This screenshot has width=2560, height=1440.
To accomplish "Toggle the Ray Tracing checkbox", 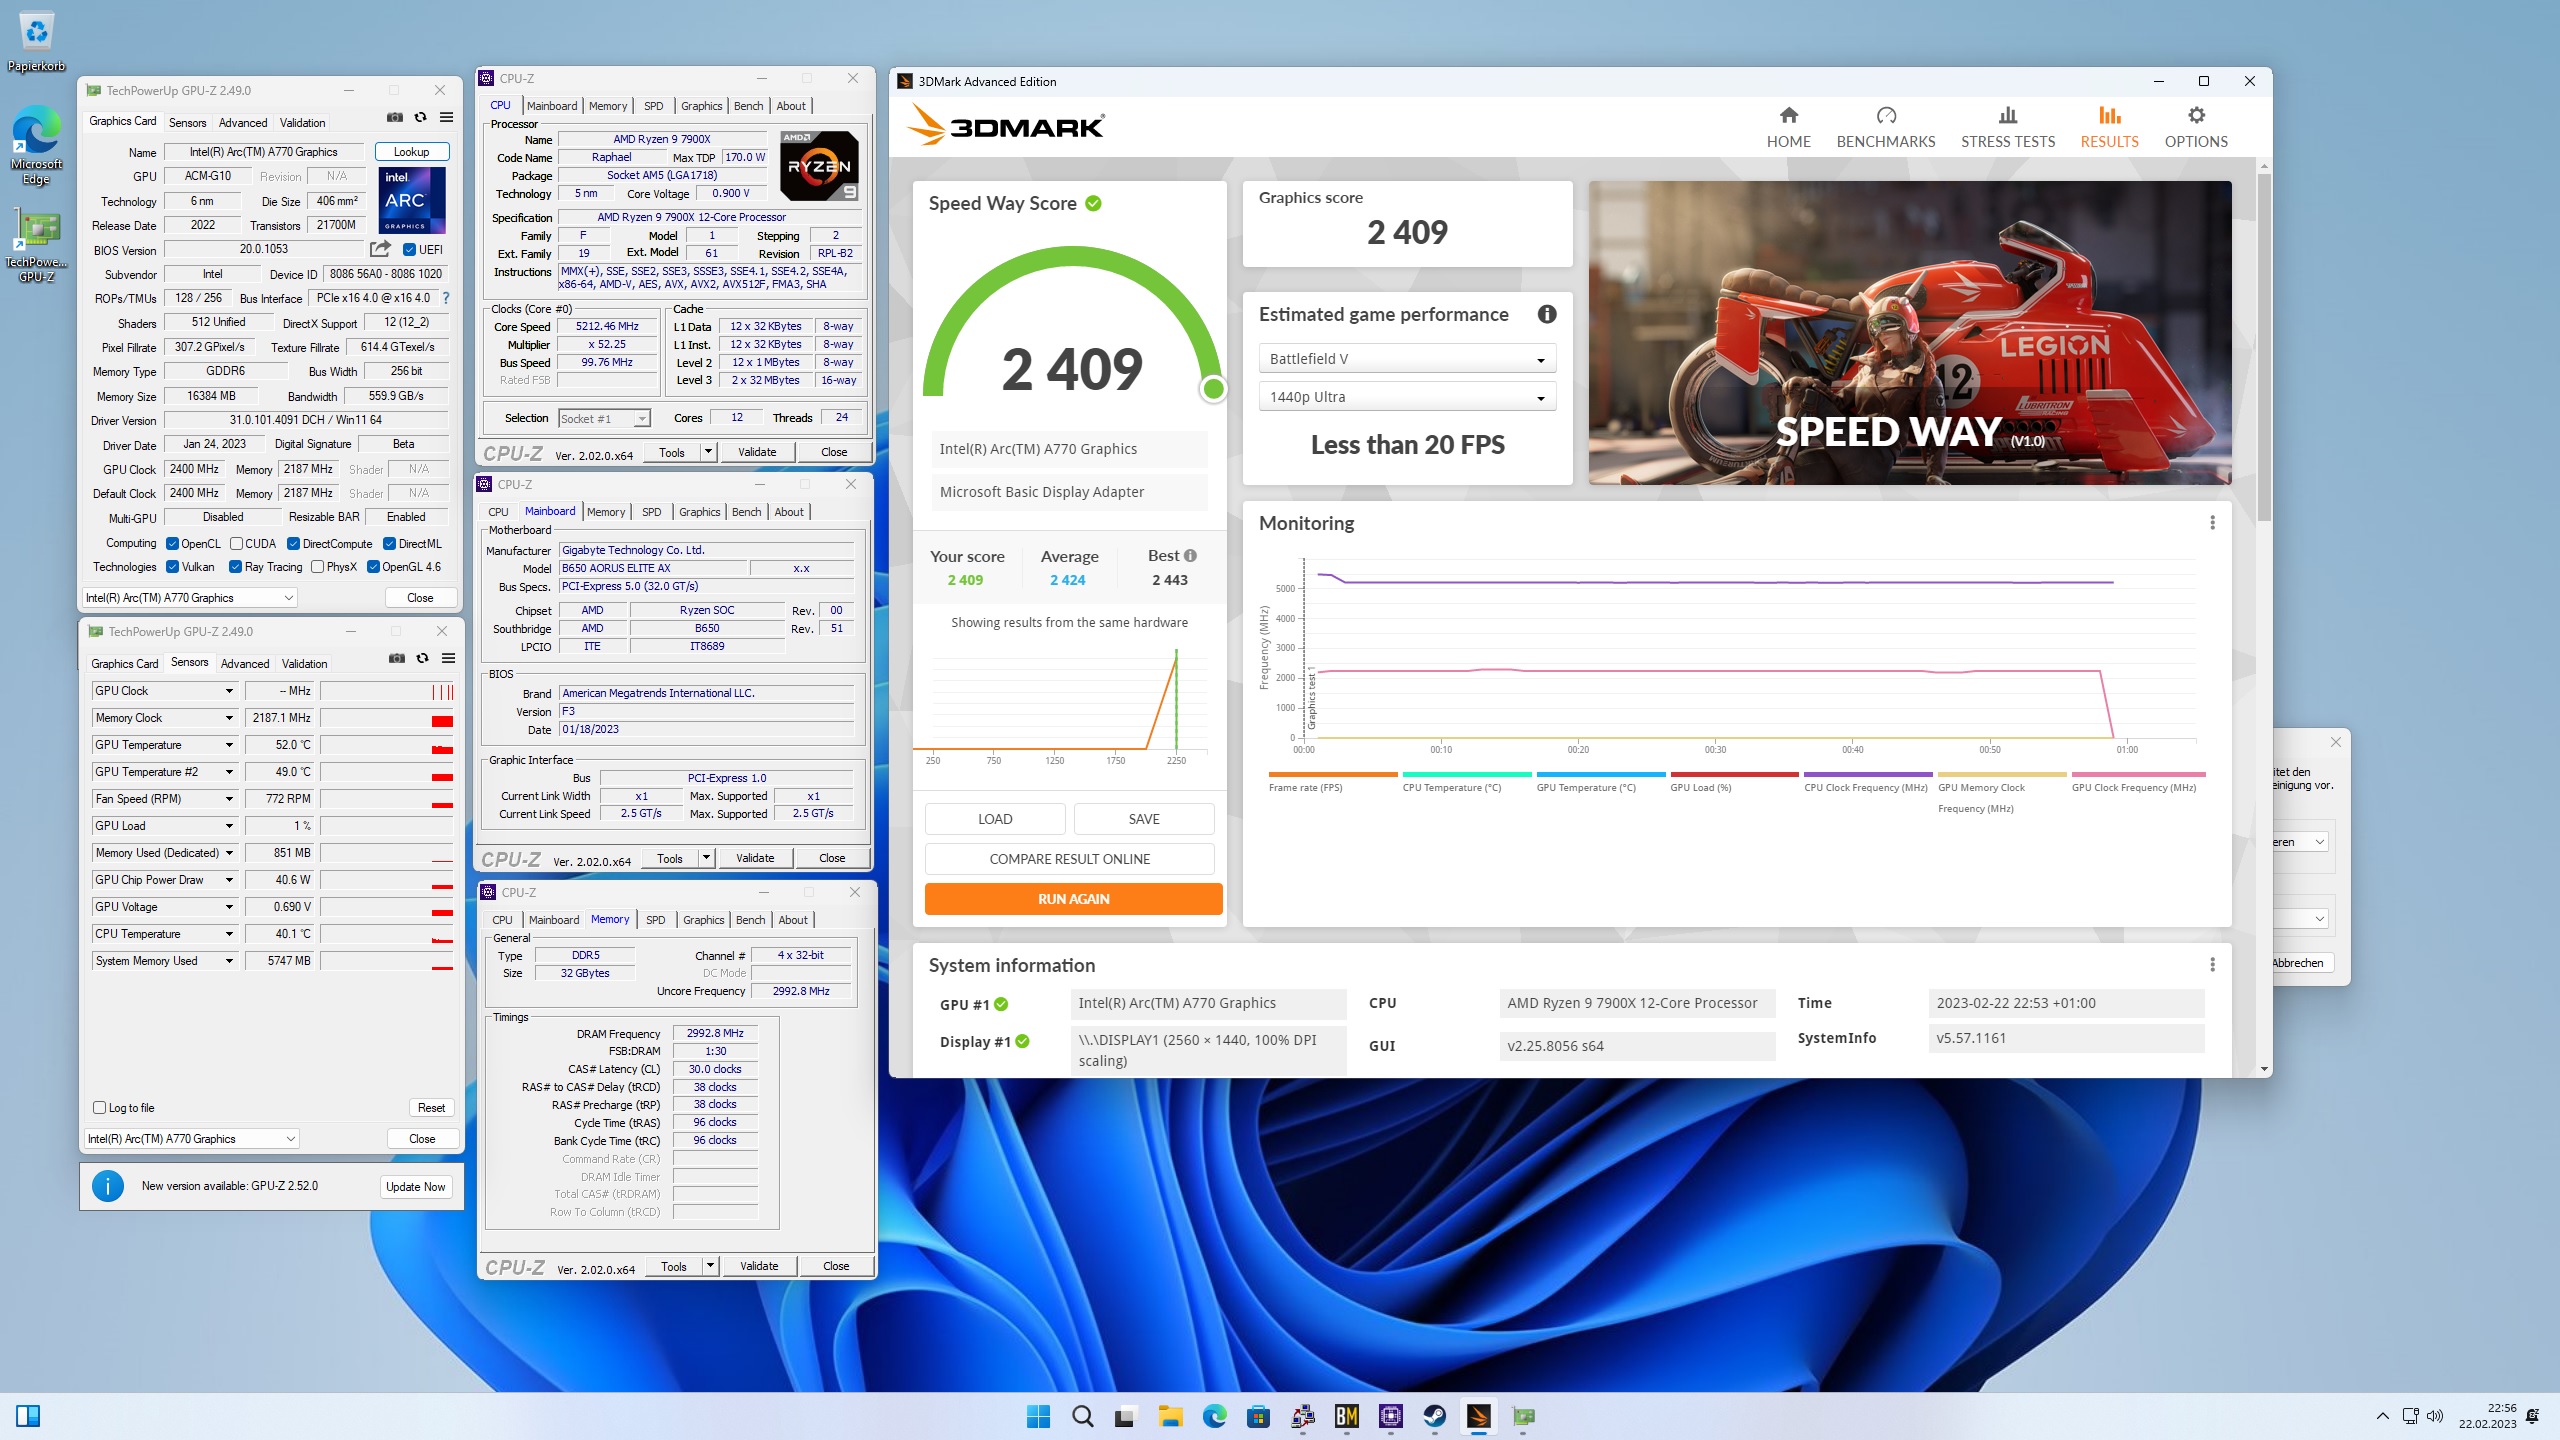I will [x=235, y=567].
